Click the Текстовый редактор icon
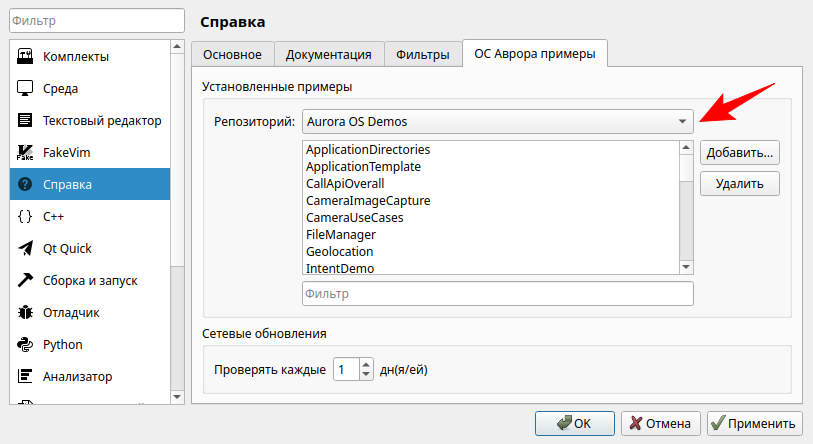813x444 pixels. point(26,120)
